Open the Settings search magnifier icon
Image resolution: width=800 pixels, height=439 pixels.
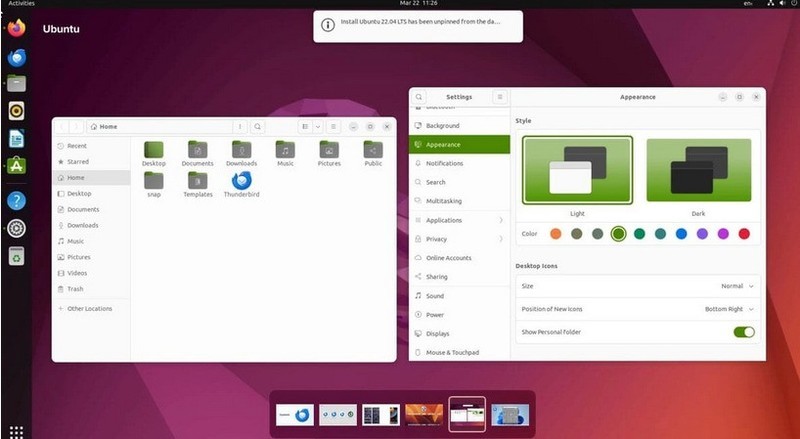pyautogui.click(x=419, y=97)
